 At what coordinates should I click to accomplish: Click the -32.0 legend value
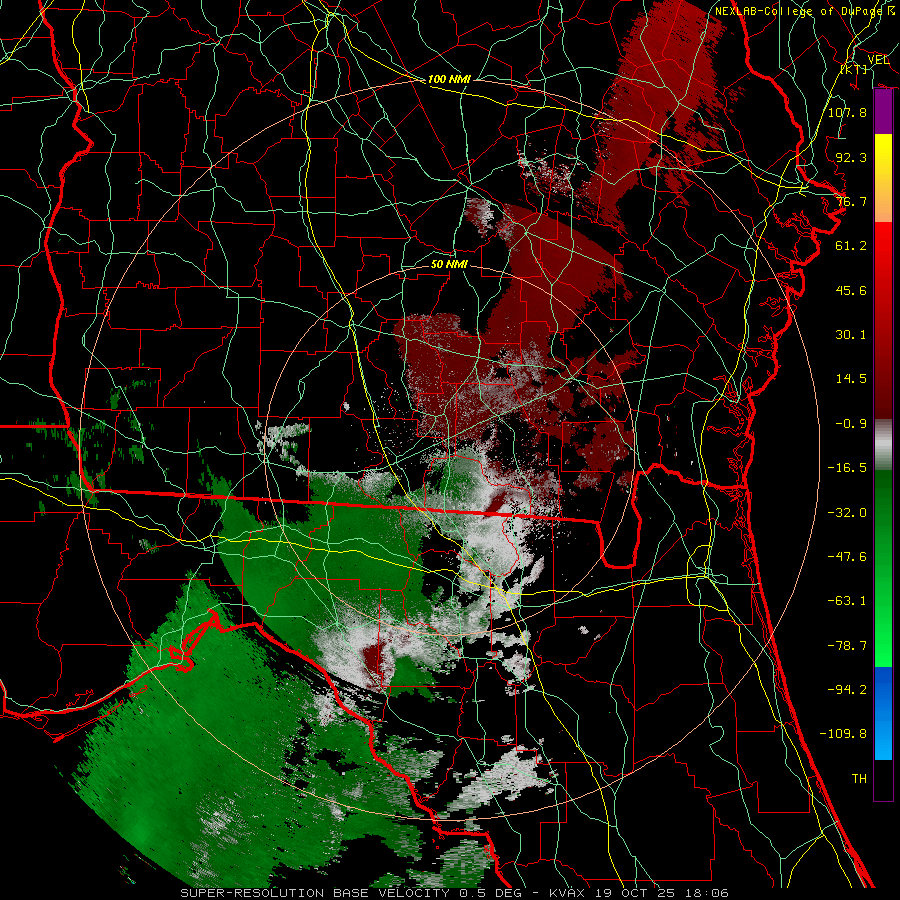847,513
